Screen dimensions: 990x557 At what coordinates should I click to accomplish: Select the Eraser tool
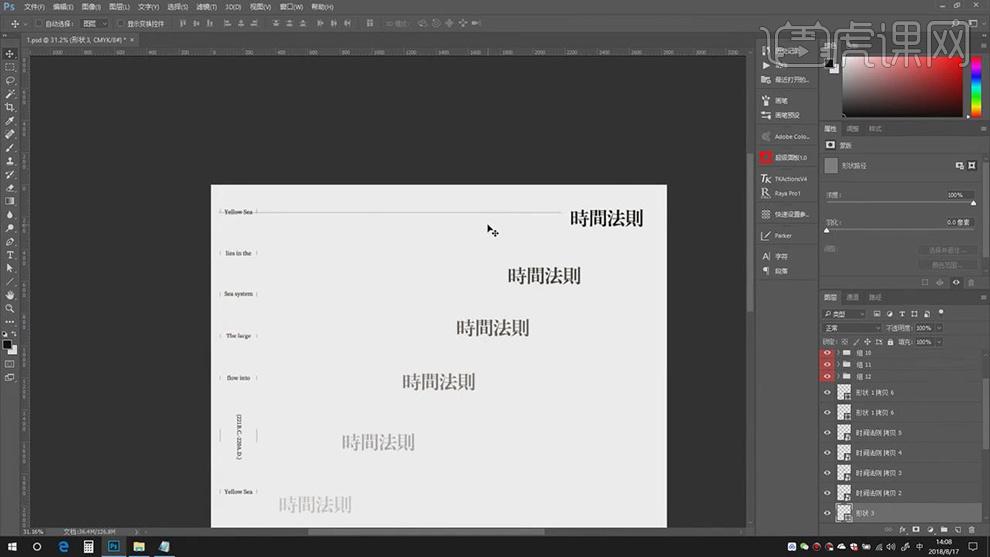(x=9, y=188)
